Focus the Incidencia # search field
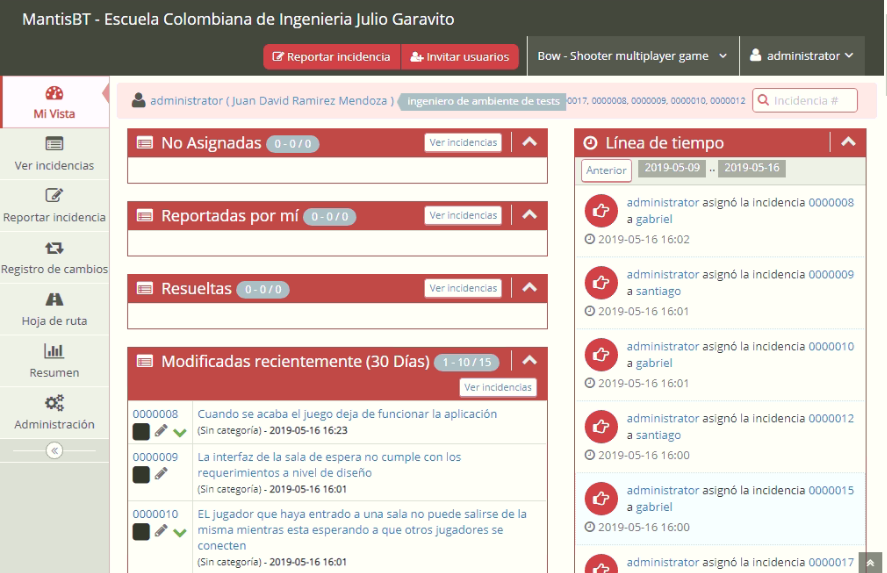The height and width of the screenshot is (573, 887). pyautogui.click(x=804, y=101)
